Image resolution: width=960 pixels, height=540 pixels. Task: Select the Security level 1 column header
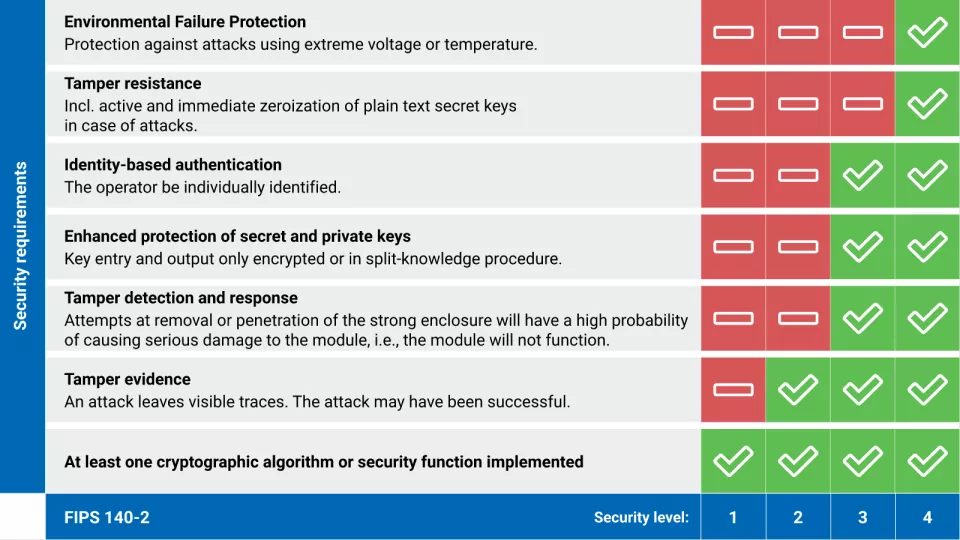point(733,517)
